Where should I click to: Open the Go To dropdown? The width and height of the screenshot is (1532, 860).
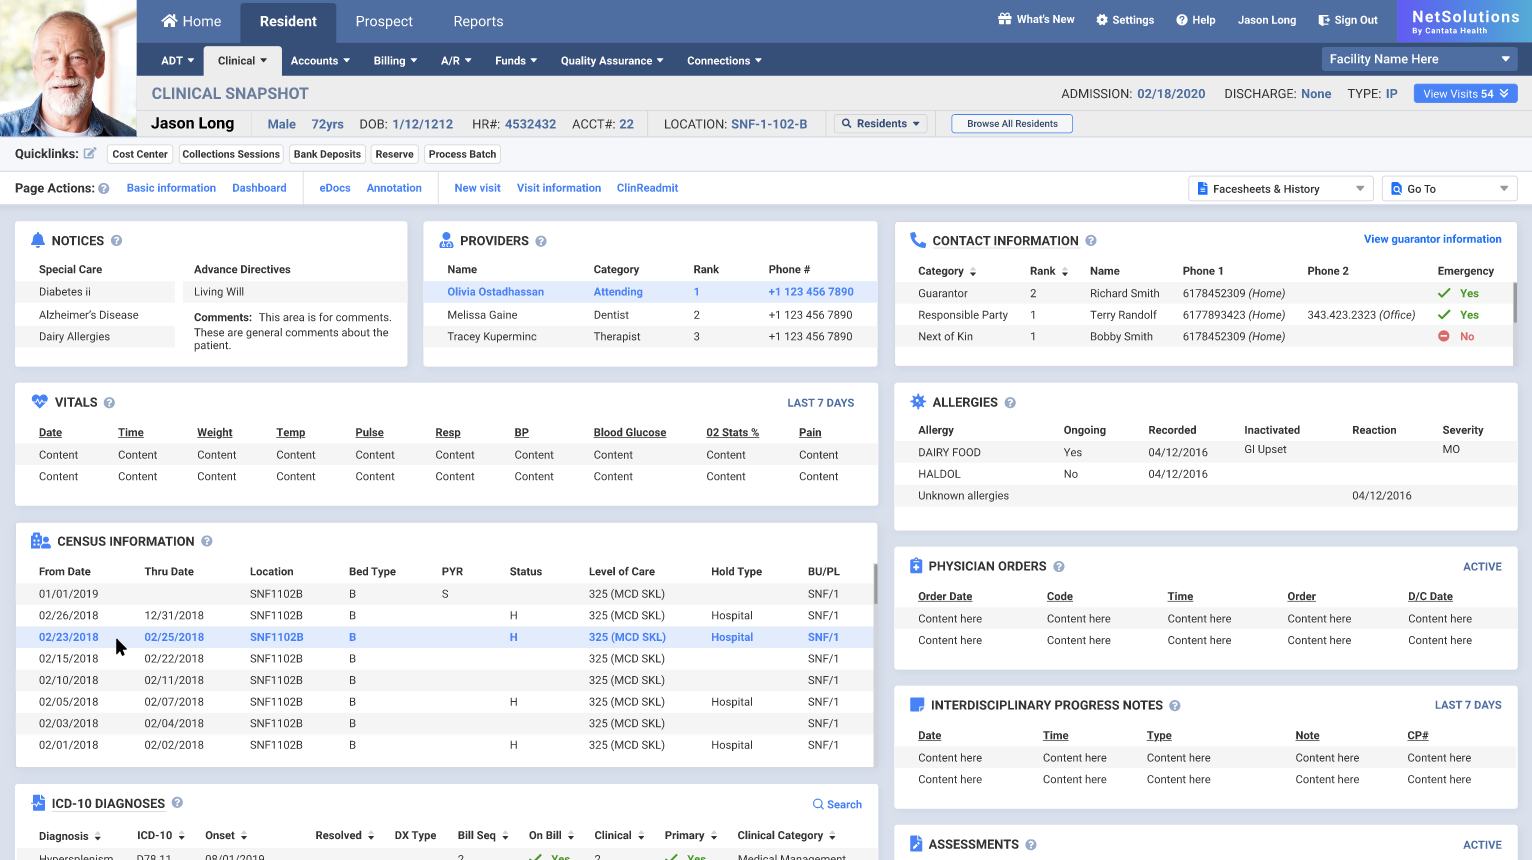[1449, 188]
